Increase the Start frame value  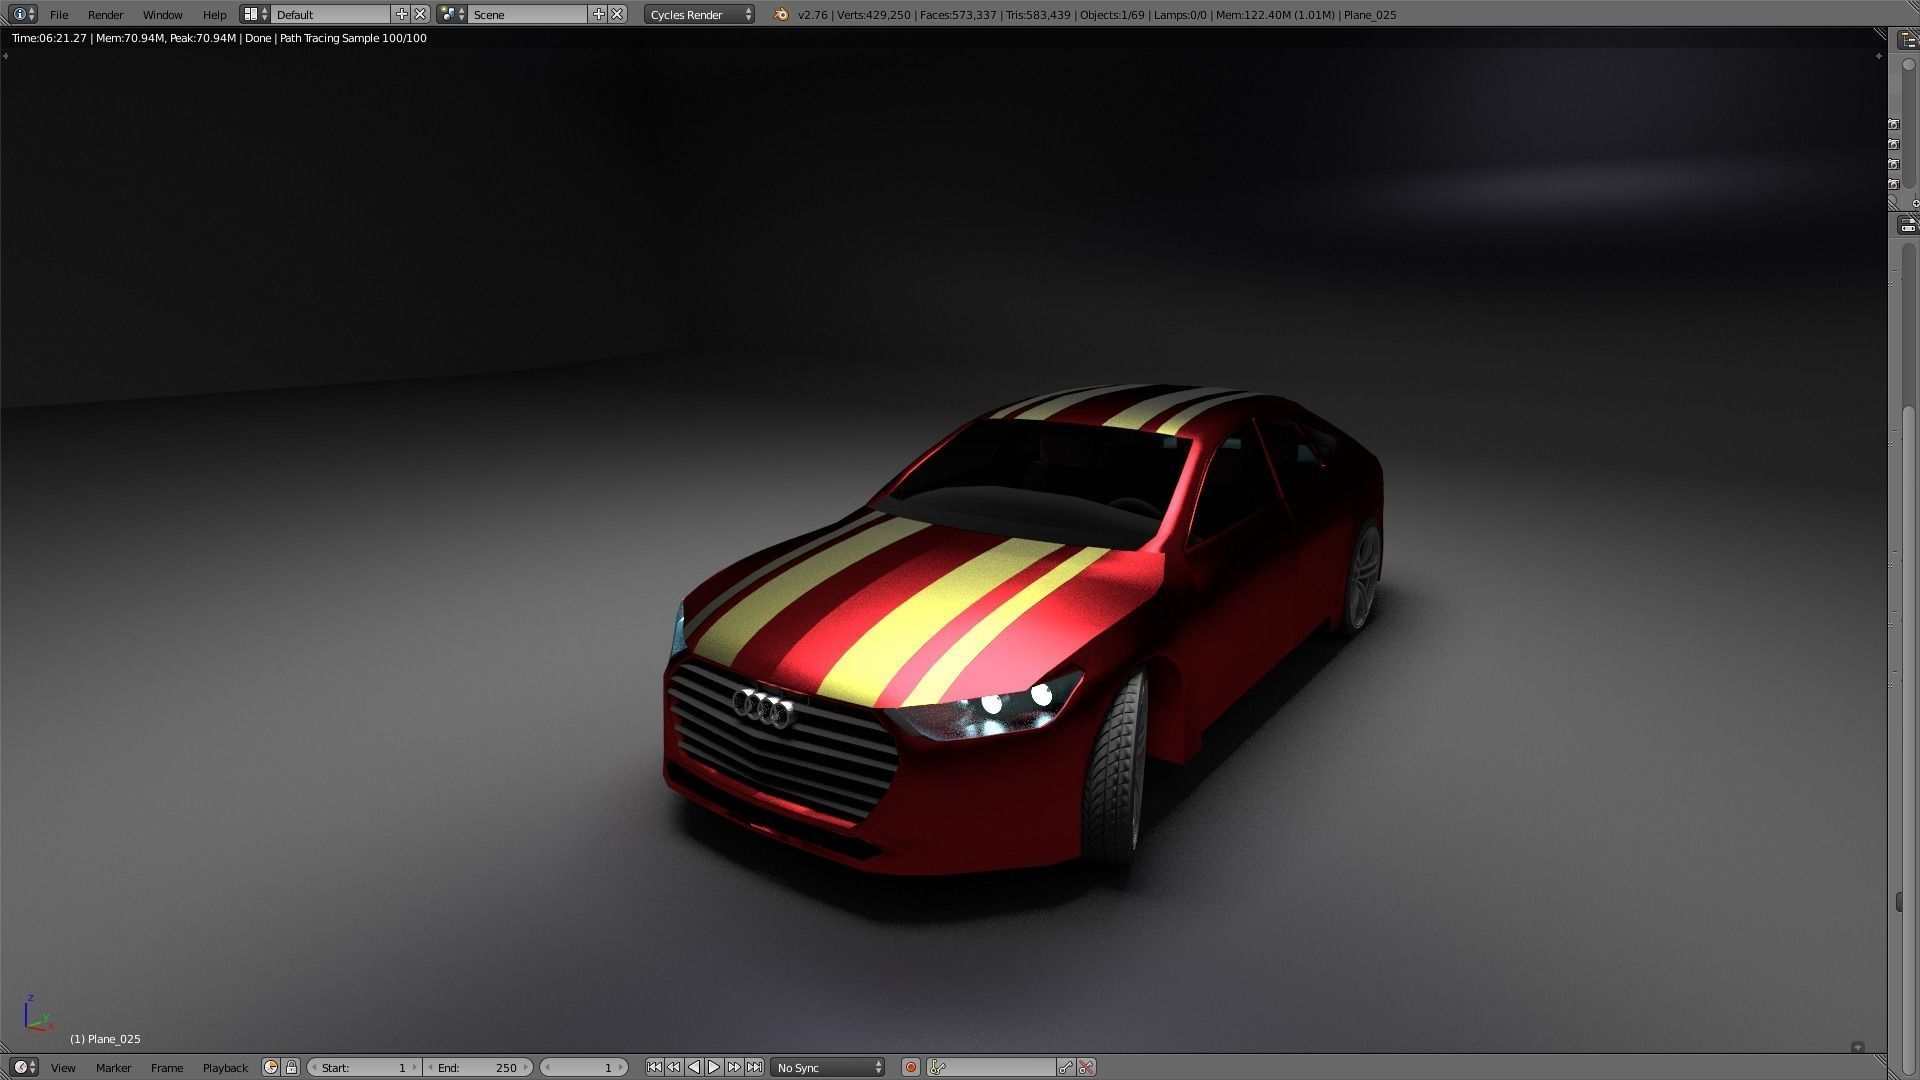tap(414, 1067)
